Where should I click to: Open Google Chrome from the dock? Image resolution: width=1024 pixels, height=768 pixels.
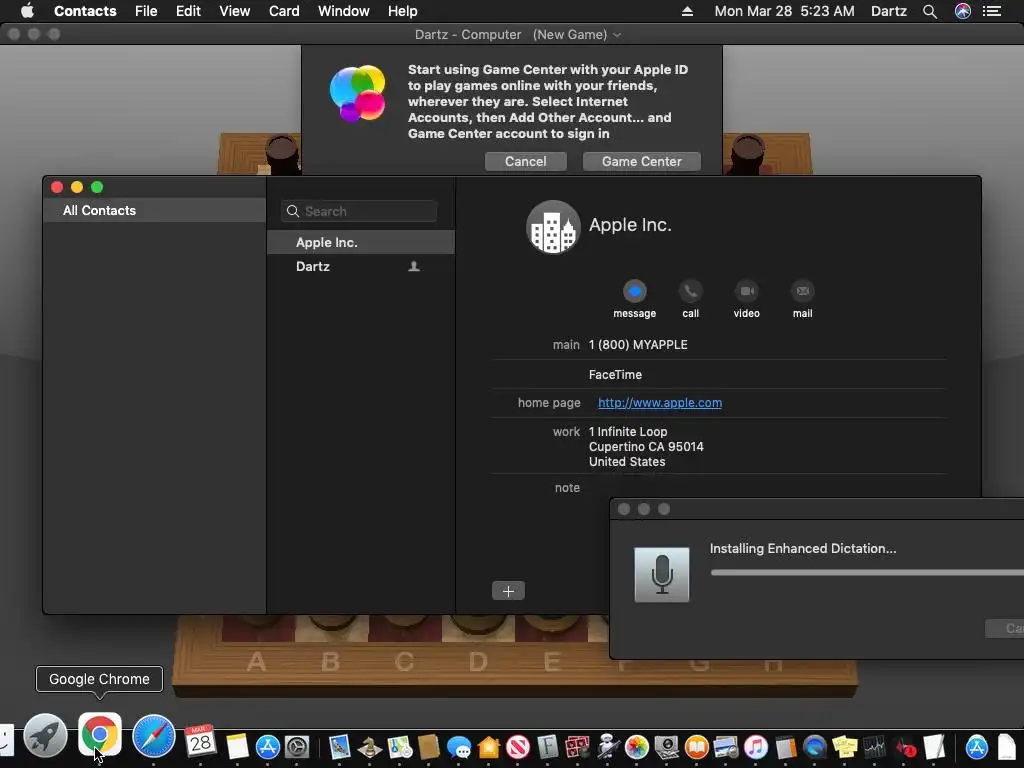tap(100, 735)
